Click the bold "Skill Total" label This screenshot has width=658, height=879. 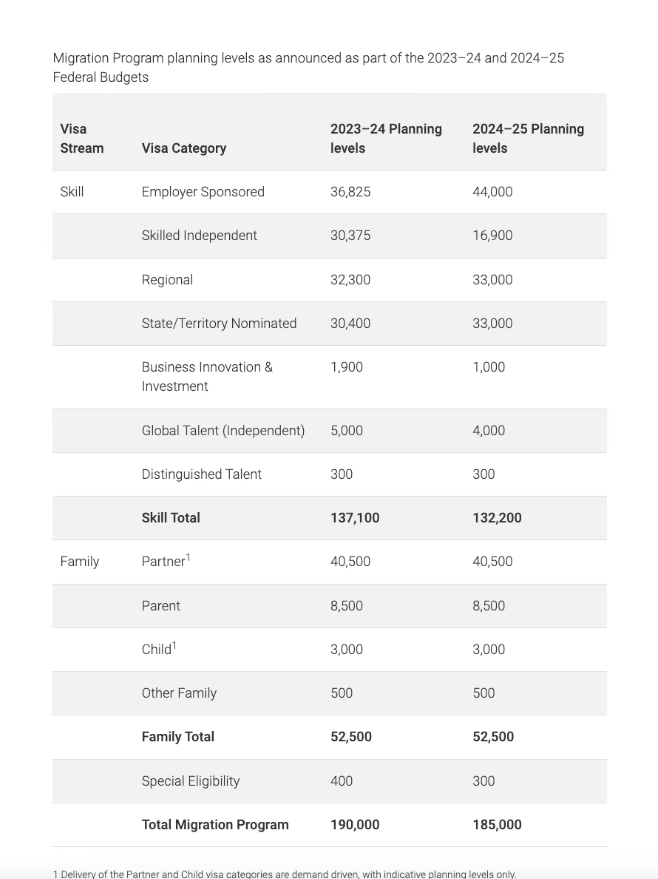pos(171,518)
